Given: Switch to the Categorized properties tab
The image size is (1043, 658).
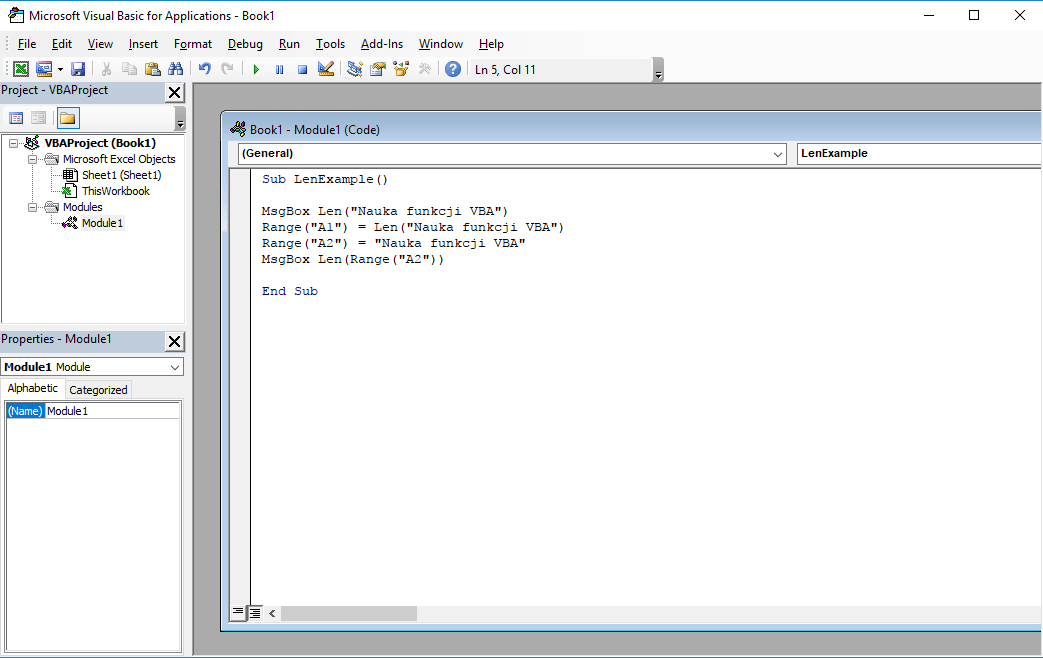Looking at the screenshot, I should (97, 389).
